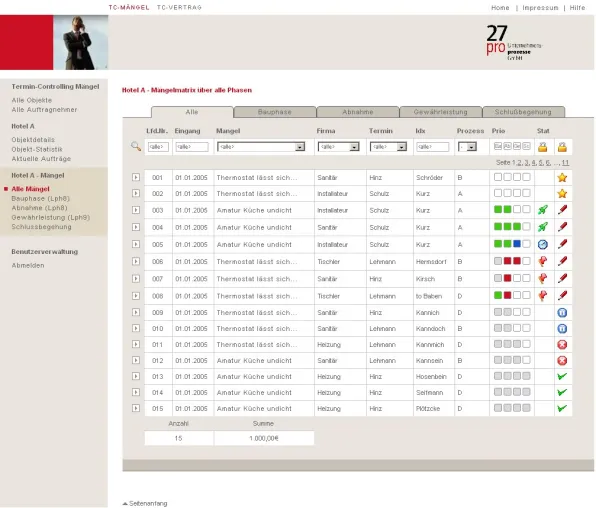Click the green checkmark icon in row 013
Image resolution: width=596 pixels, height=508 pixels.
coord(562,376)
